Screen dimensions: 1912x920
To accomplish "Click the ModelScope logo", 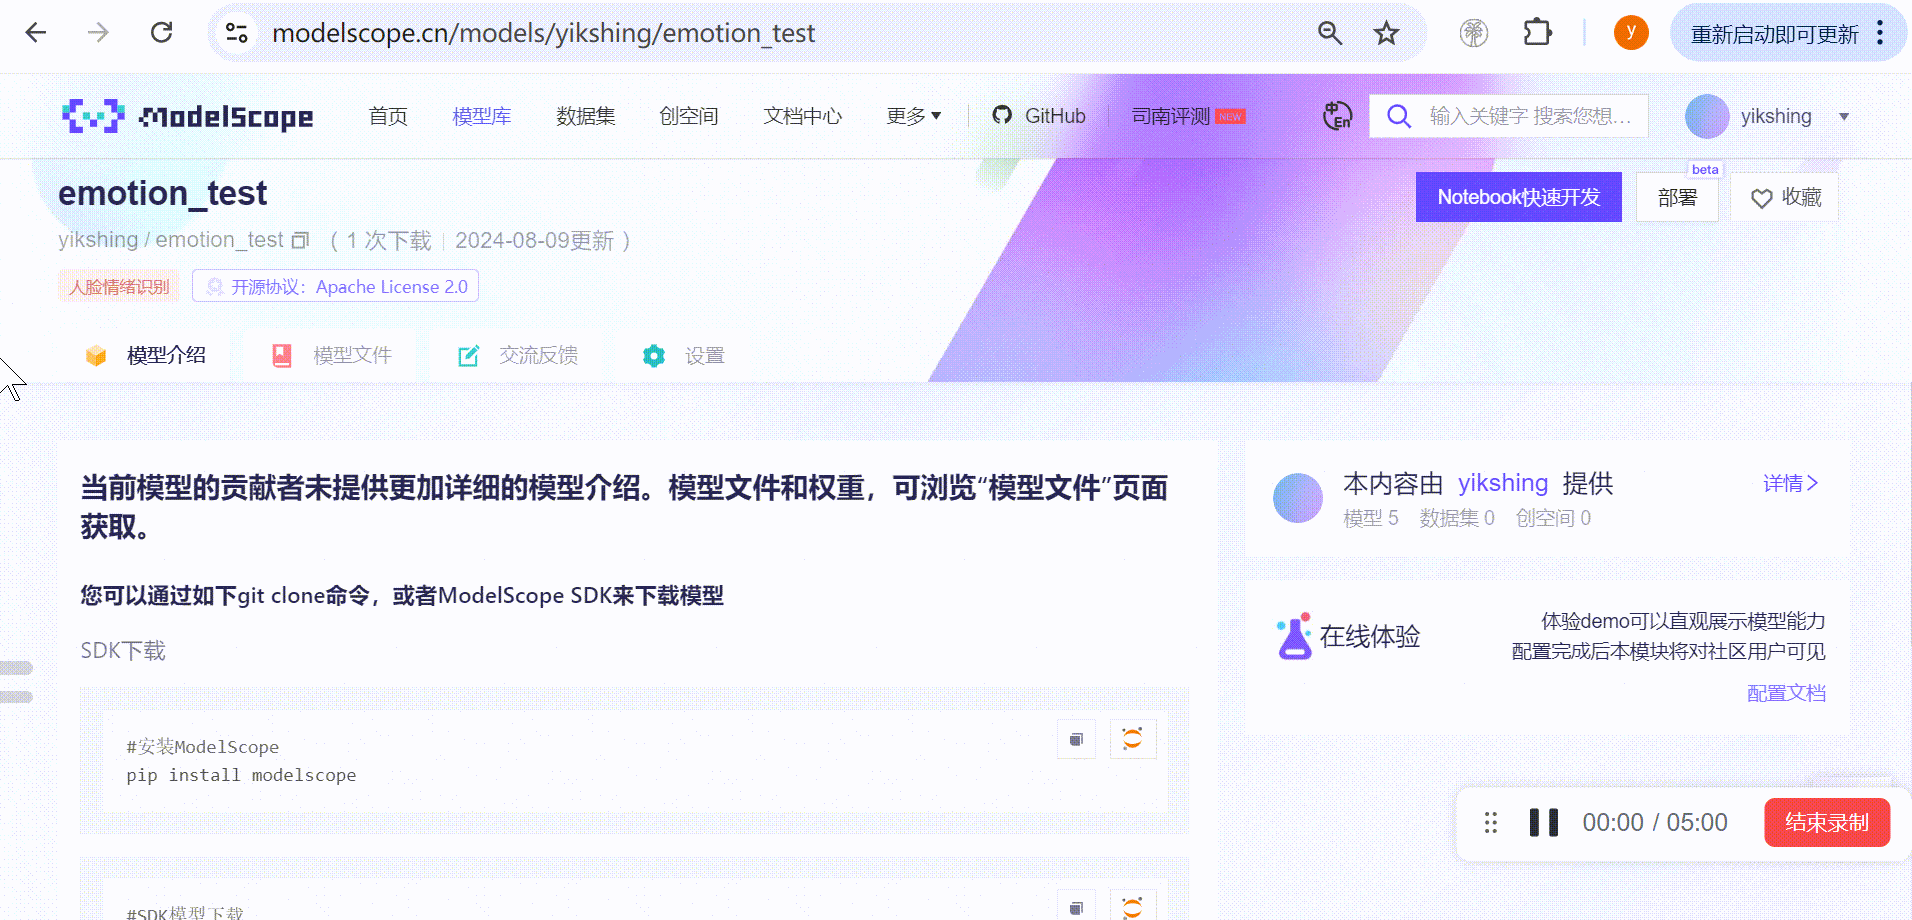I will pos(188,116).
